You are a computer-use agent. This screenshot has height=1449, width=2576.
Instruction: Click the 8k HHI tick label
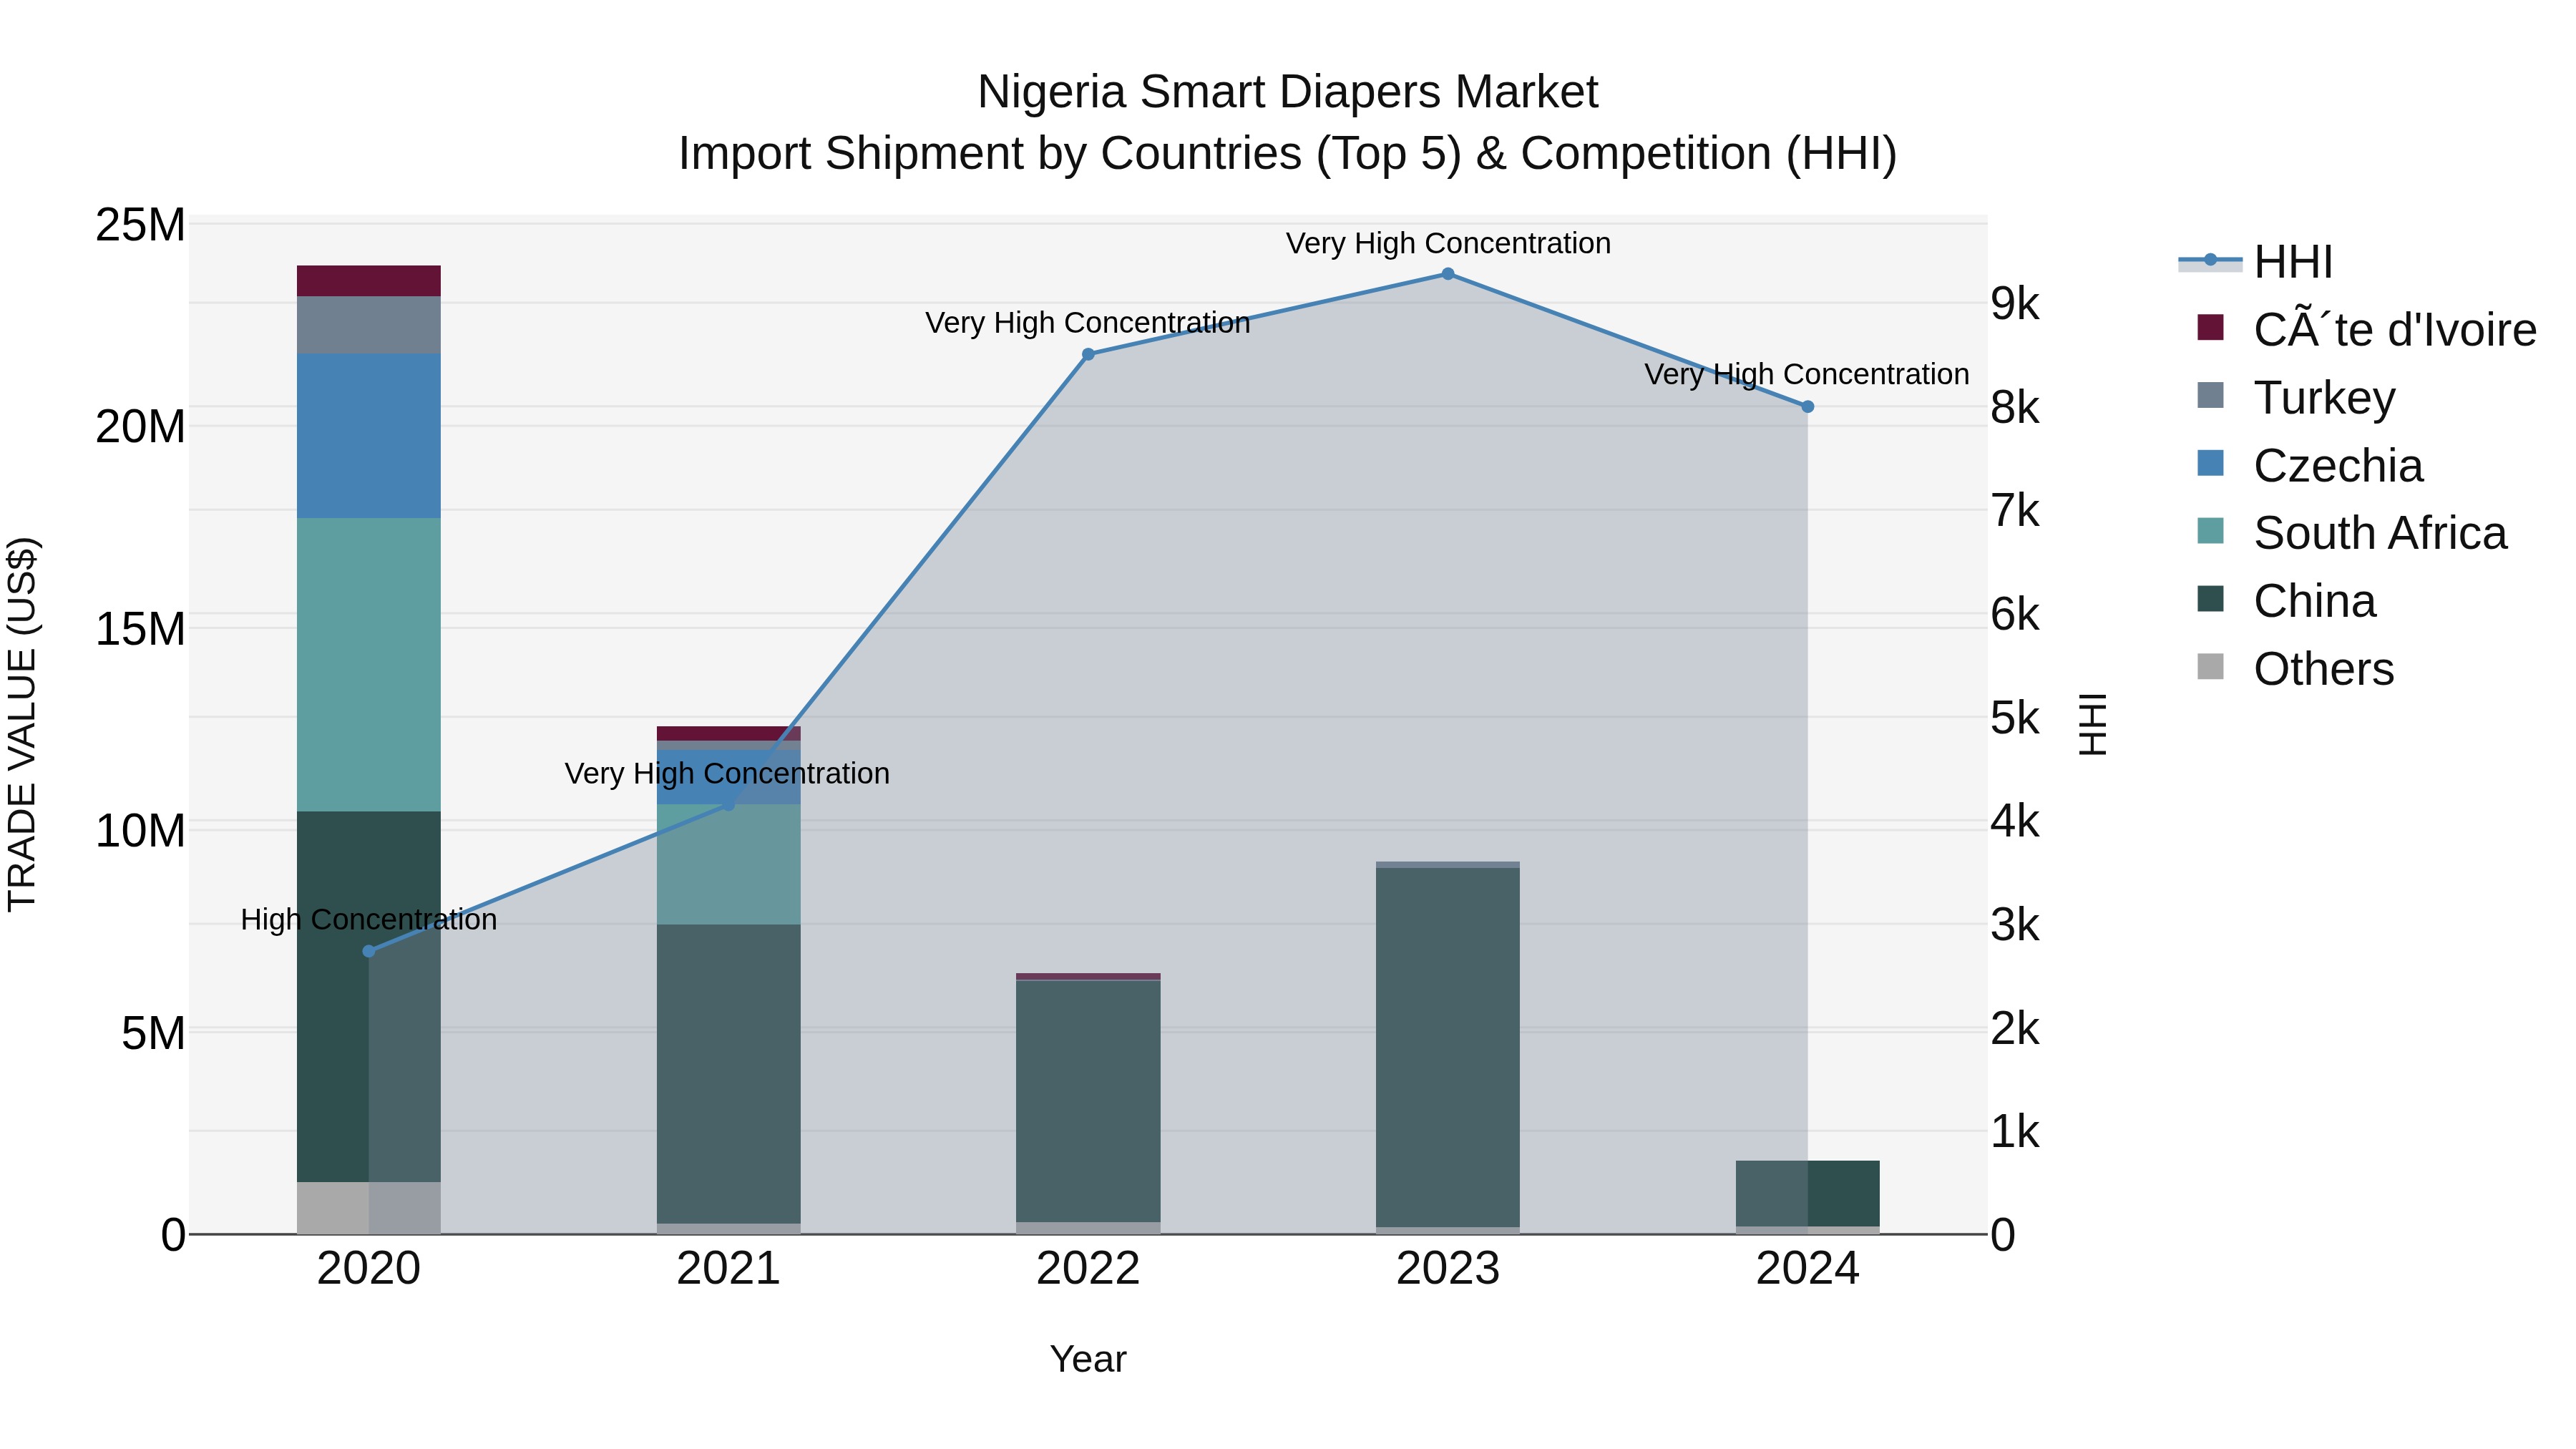click(x=2015, y=408)
